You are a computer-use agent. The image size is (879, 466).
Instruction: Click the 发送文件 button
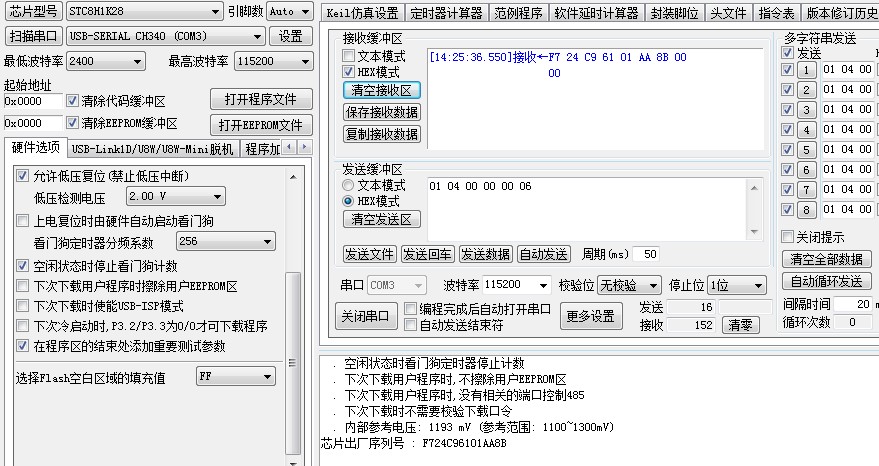pyautogui.click(x=369, y=255)
